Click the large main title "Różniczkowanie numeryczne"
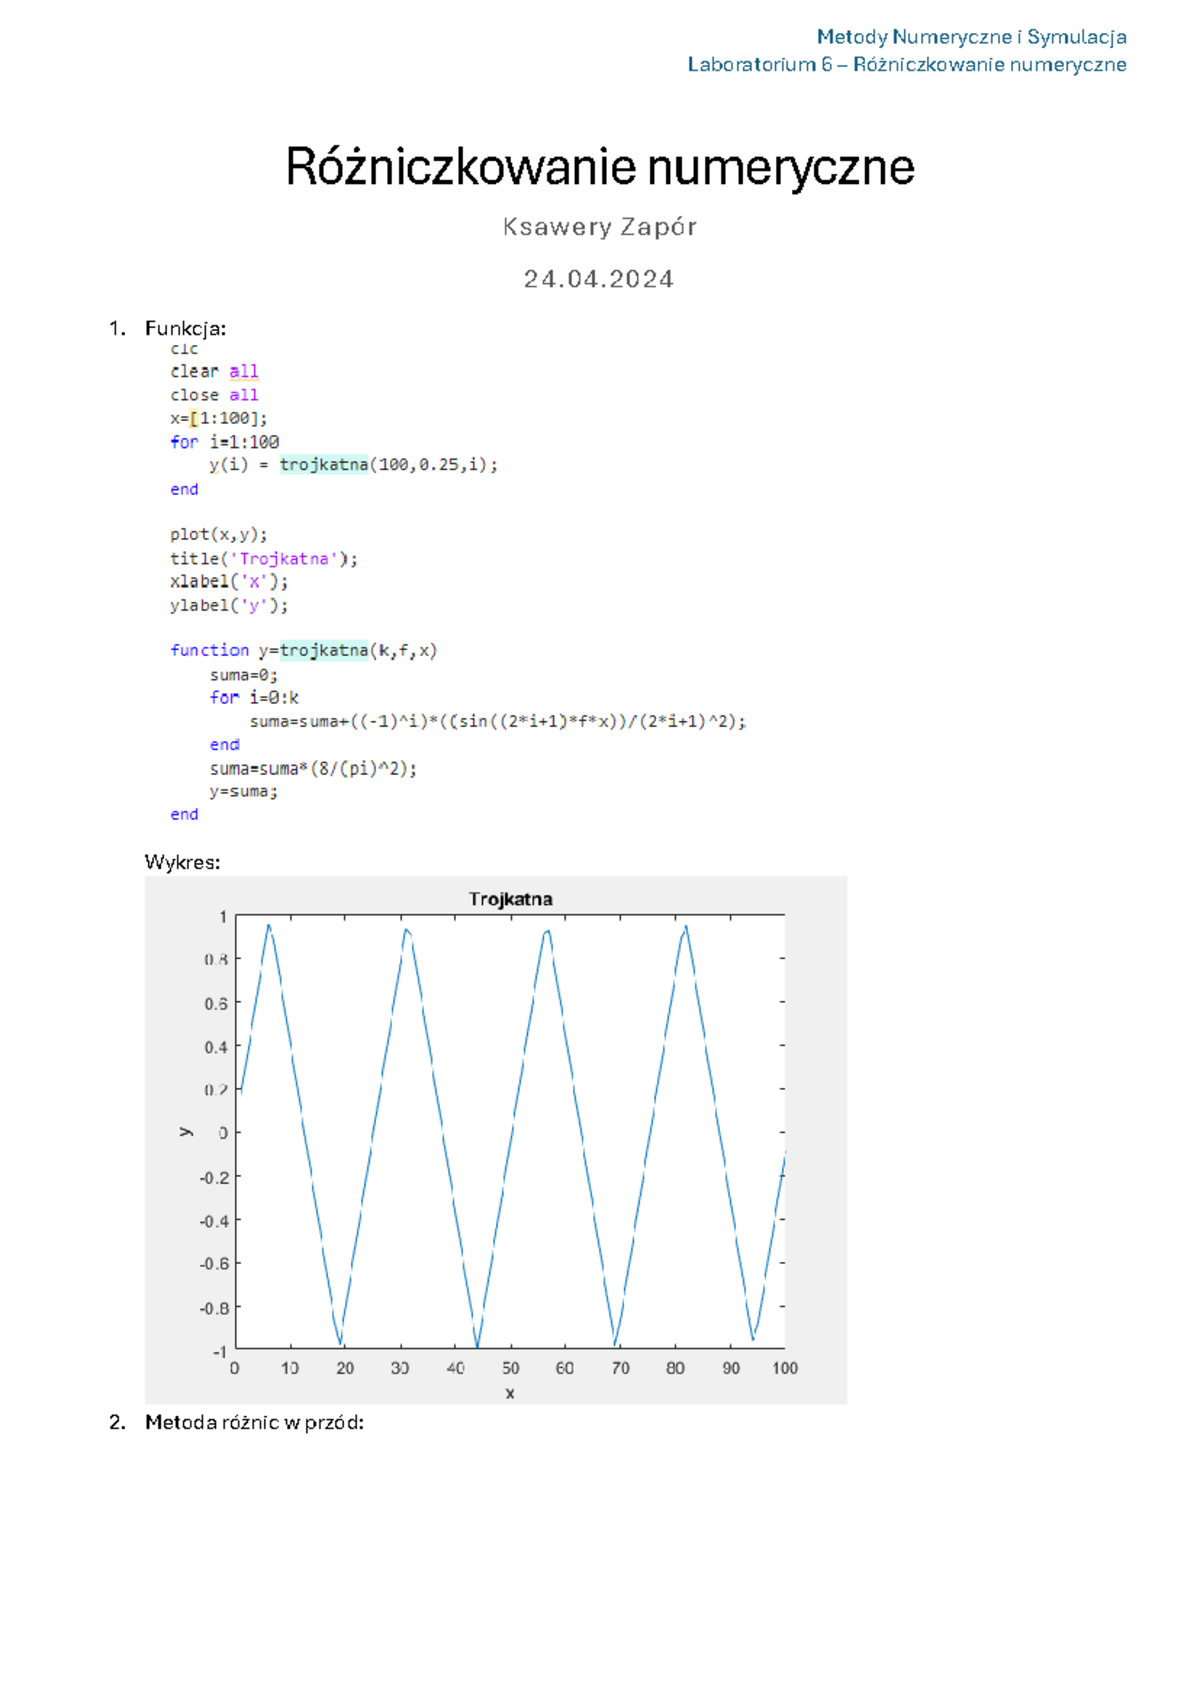This screenshot has height=1696, width=1200. [x=600, y=167]
